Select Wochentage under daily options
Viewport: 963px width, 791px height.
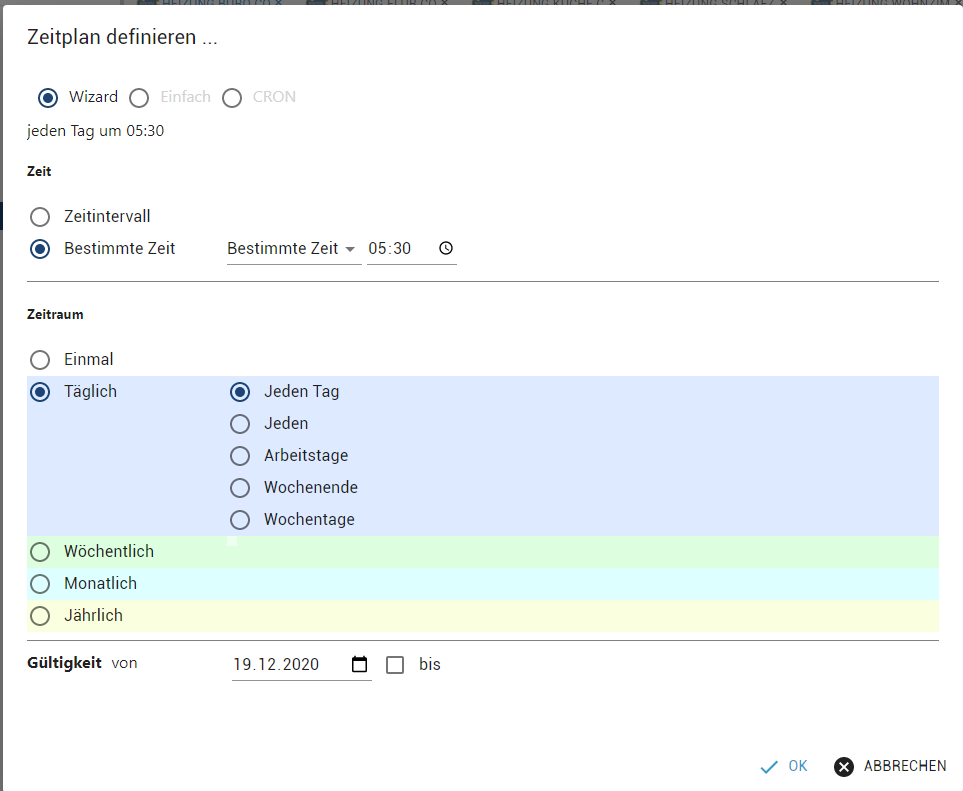click(x=240, y=520)
